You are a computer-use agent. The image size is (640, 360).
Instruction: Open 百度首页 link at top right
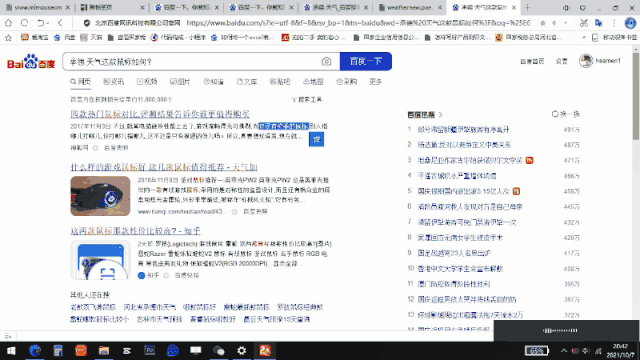pyautogui.click(x=532, y=61)
